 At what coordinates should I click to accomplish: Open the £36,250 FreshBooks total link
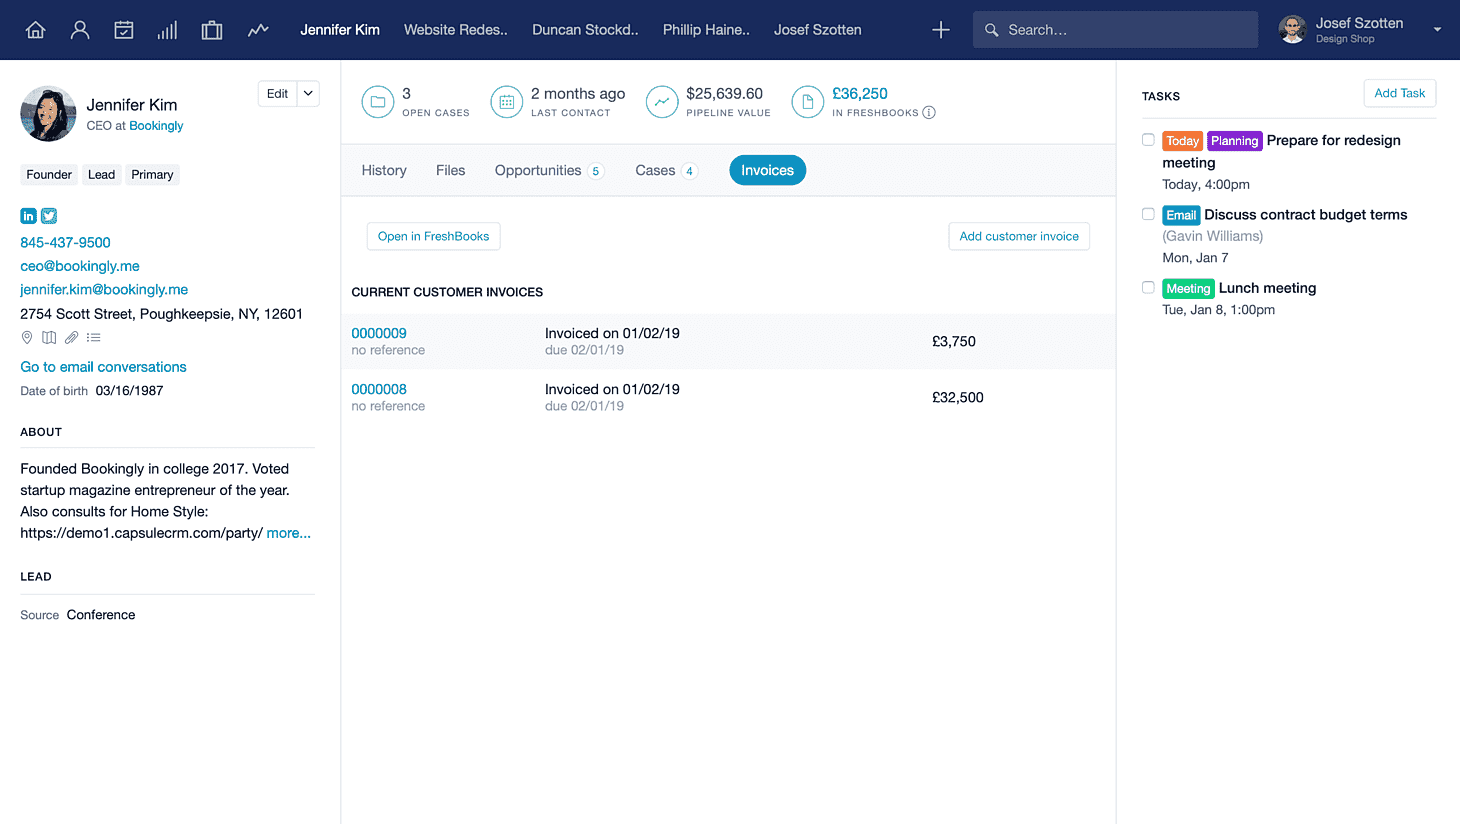click(x=860, y=94)
